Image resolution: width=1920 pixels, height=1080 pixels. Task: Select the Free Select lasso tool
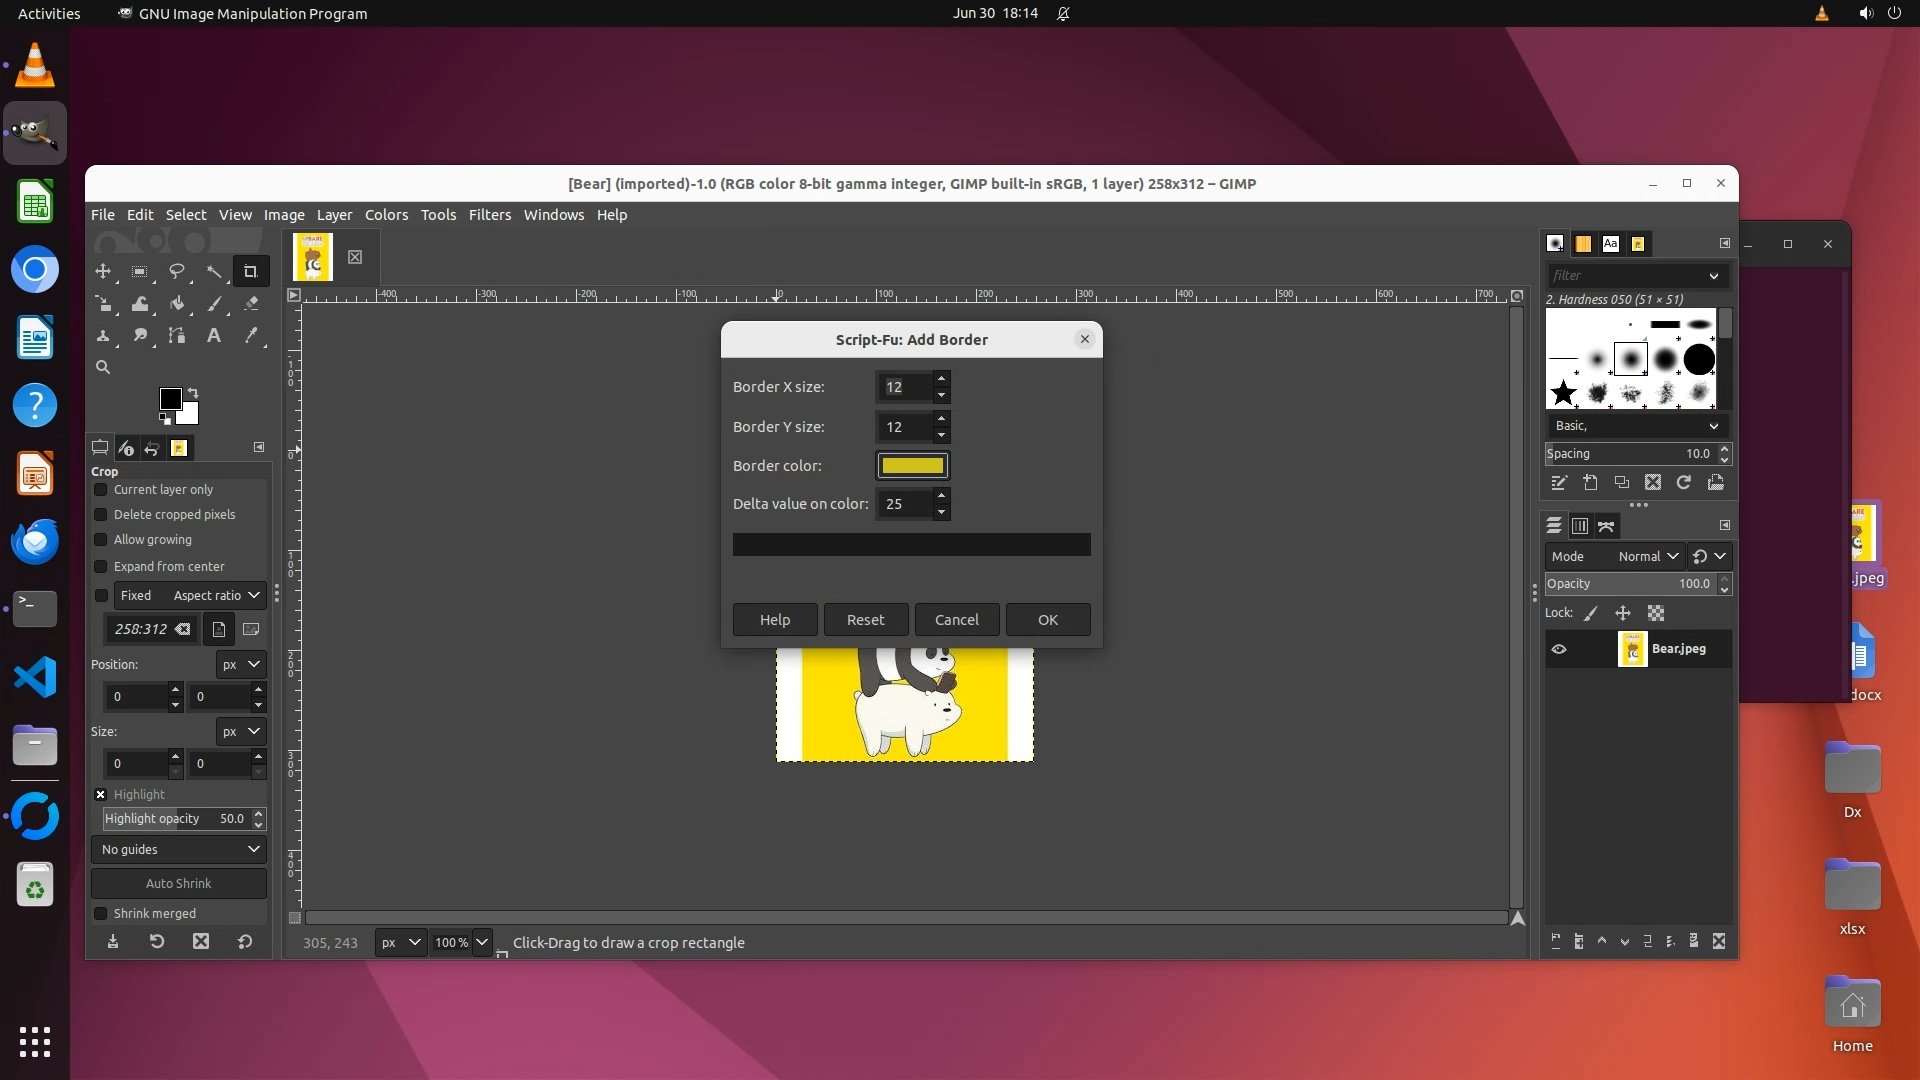(x=177, y=271)
